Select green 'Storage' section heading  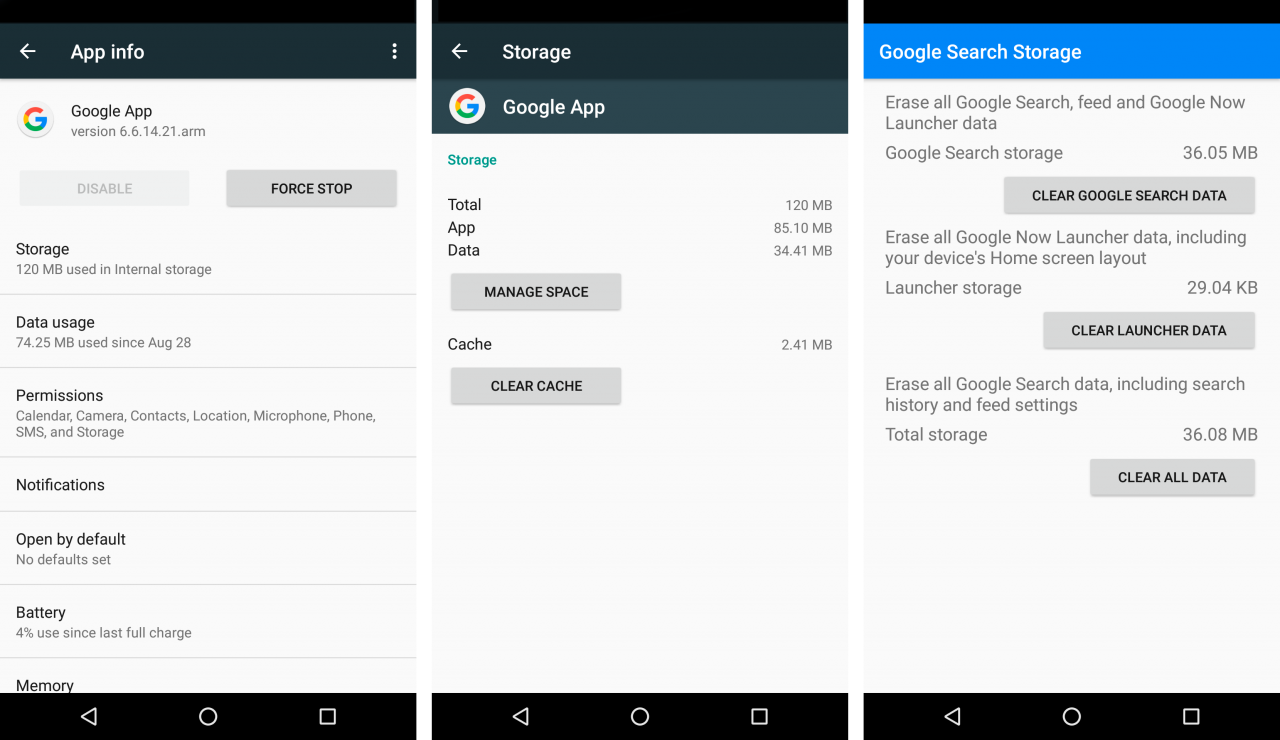[472, 160]
